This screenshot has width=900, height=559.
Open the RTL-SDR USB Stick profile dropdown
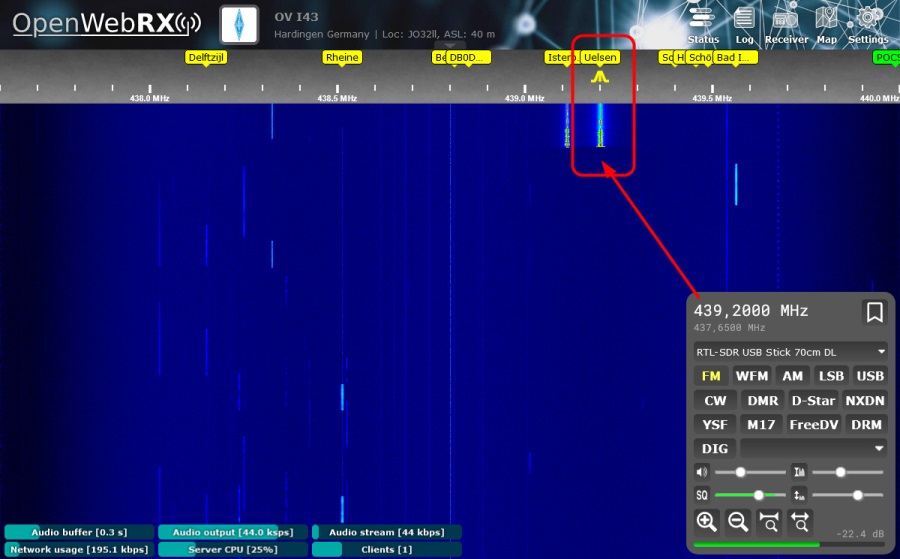(x=790, y=352)
